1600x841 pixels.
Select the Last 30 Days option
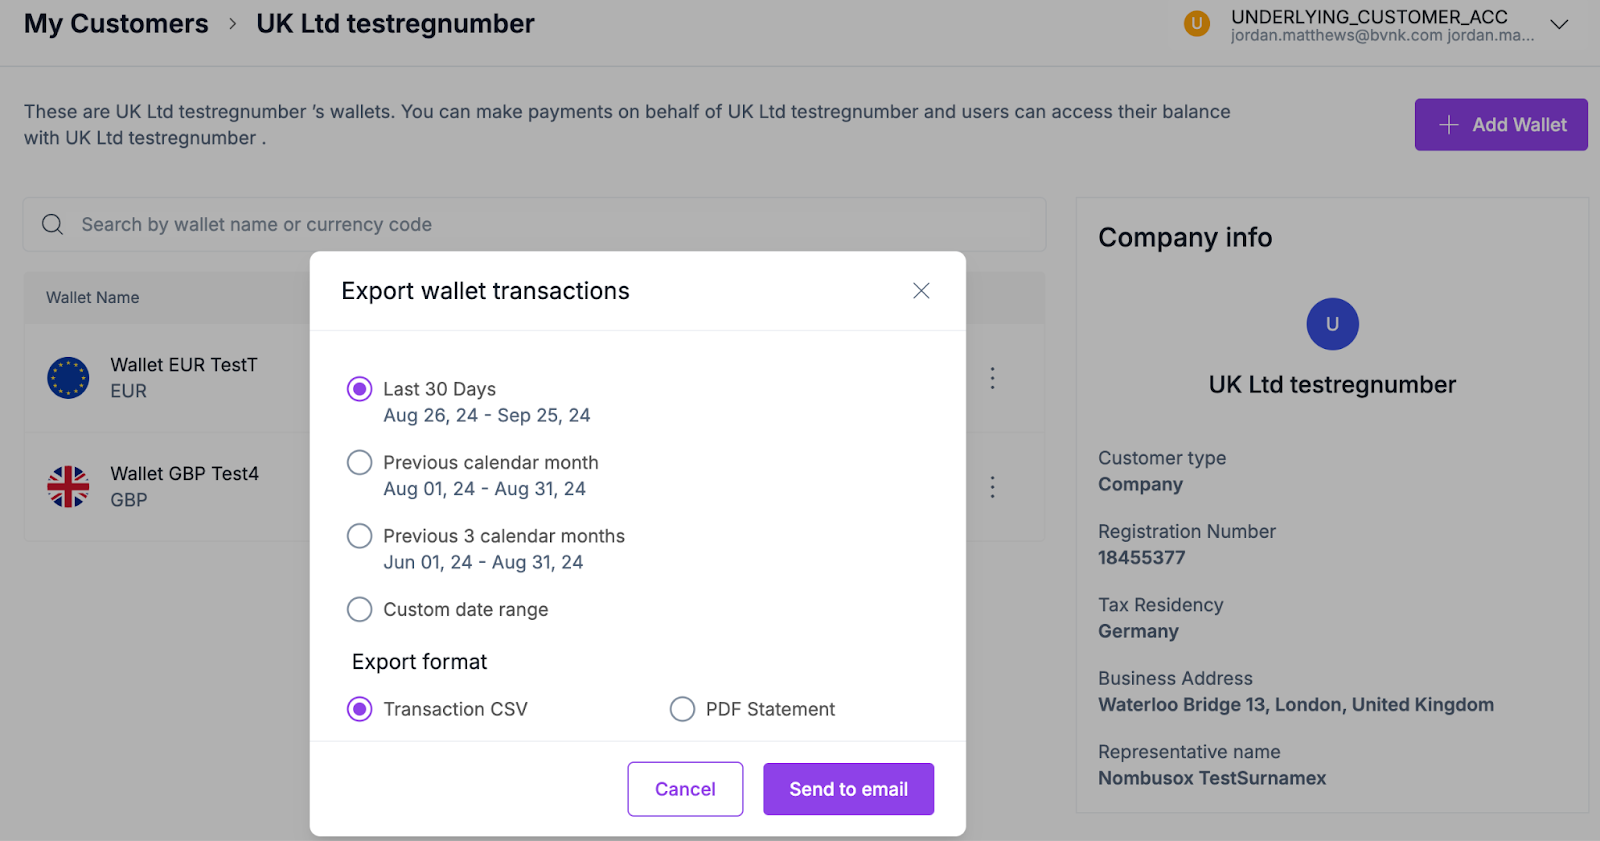tap(359, 389)
